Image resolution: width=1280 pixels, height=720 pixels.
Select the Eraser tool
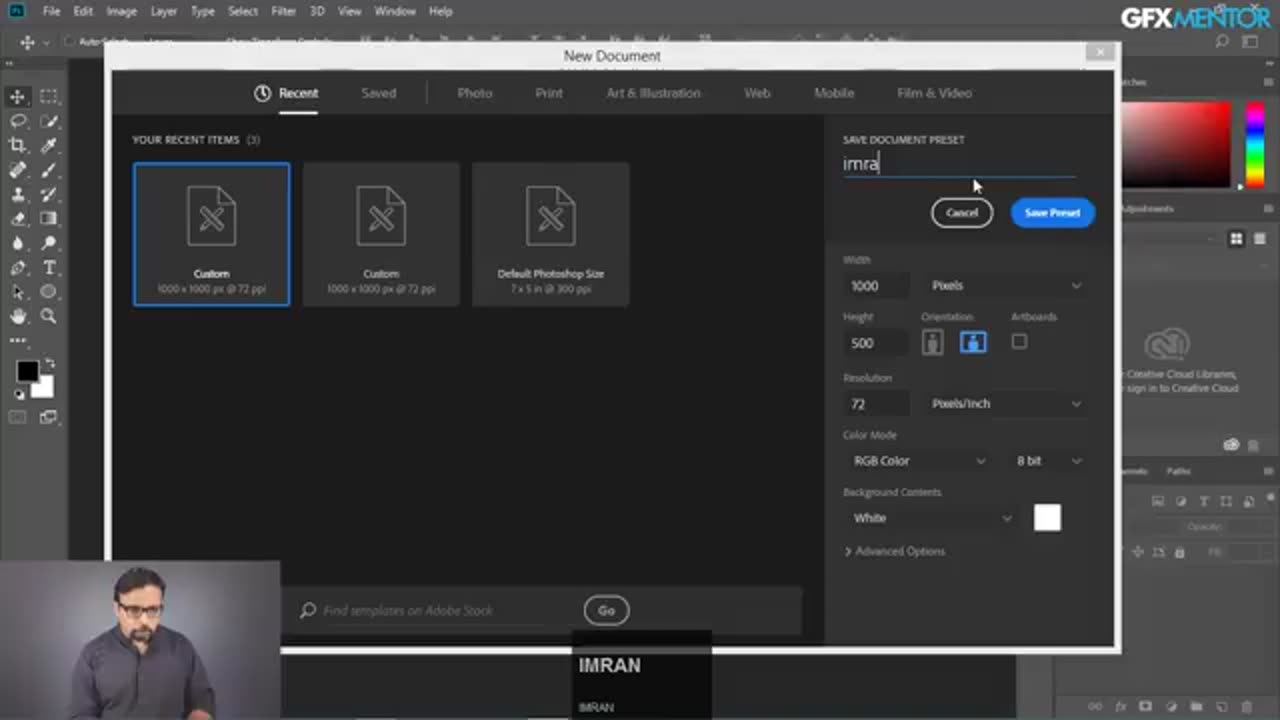[x=18, y=219]
